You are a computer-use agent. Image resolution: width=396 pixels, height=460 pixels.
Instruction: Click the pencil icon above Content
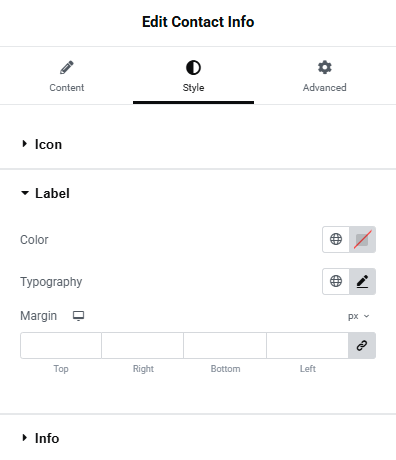tap(67, 67)
